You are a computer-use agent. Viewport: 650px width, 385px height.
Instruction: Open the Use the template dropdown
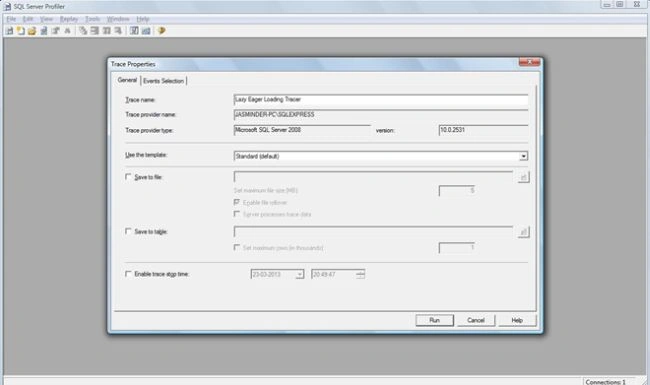tap(524, 156)
